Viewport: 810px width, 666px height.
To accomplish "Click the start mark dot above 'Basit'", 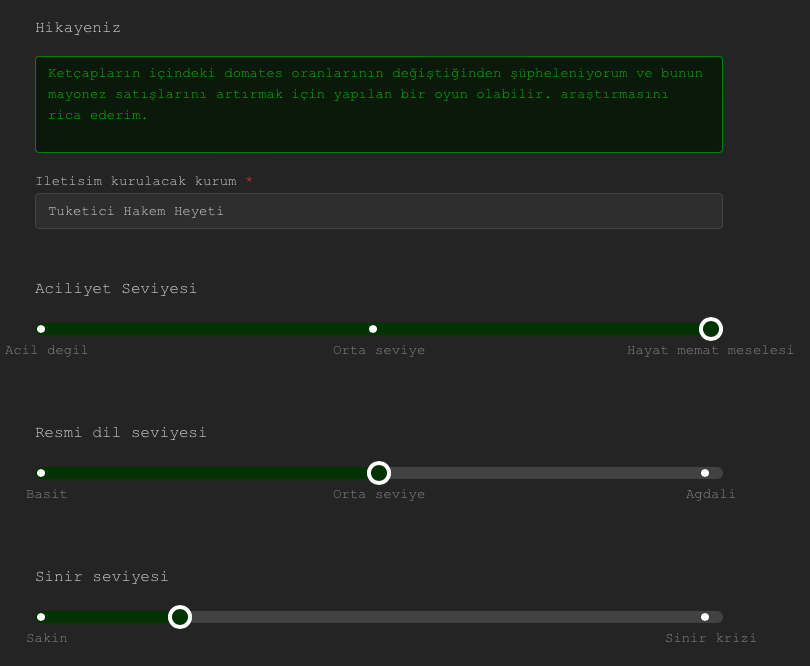I will click(x=41, y=473).
